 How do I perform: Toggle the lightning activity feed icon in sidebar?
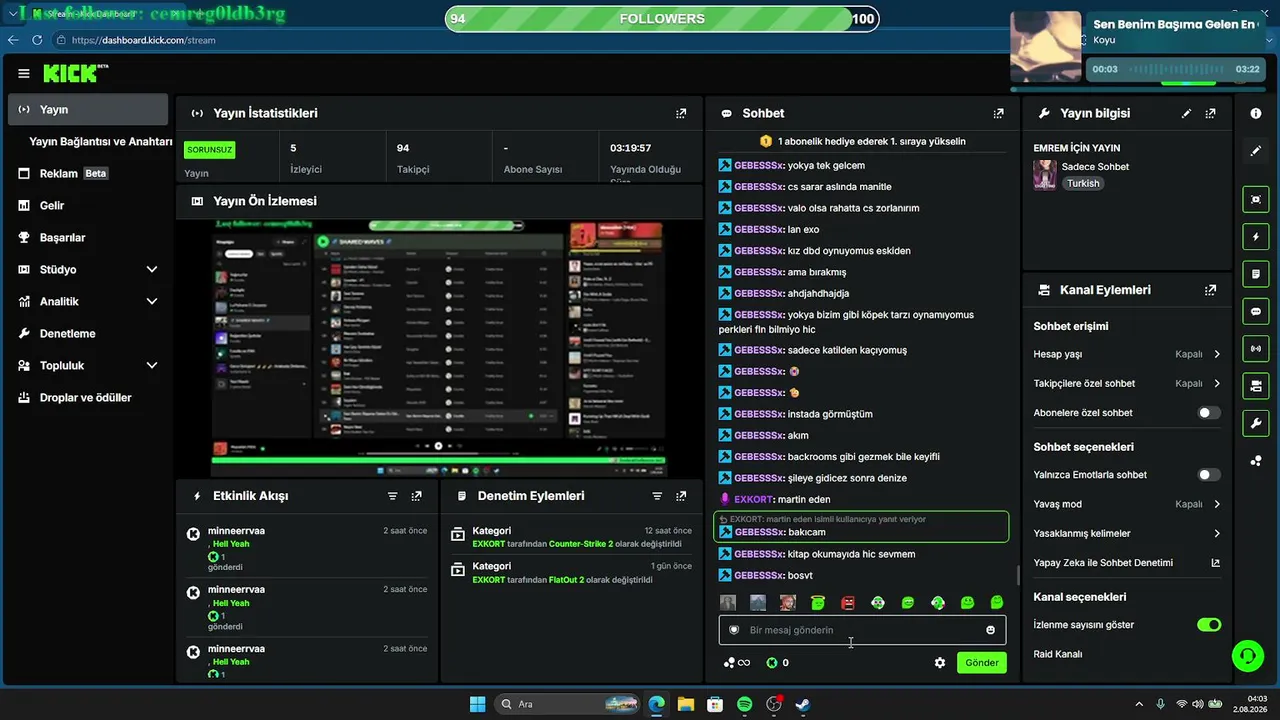click(x=1256, y=237)
